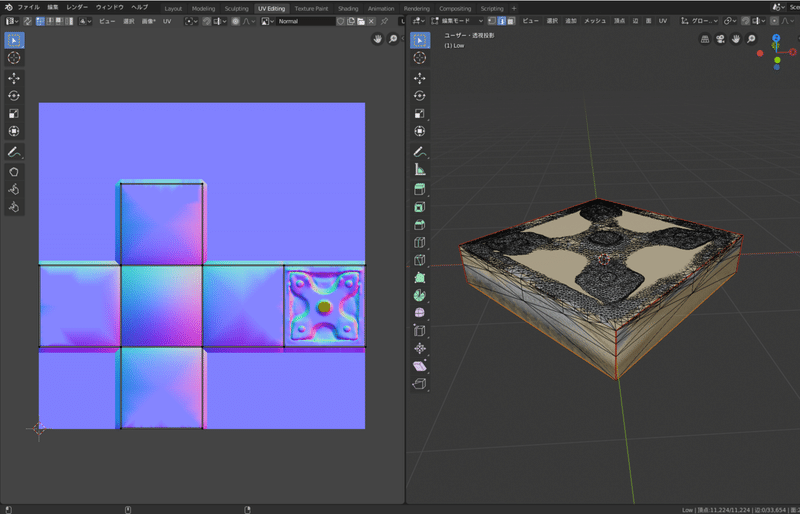The image size is (800, 514).
Task: Activate the Rotate tool in UV editor
Action: point(14,95)
